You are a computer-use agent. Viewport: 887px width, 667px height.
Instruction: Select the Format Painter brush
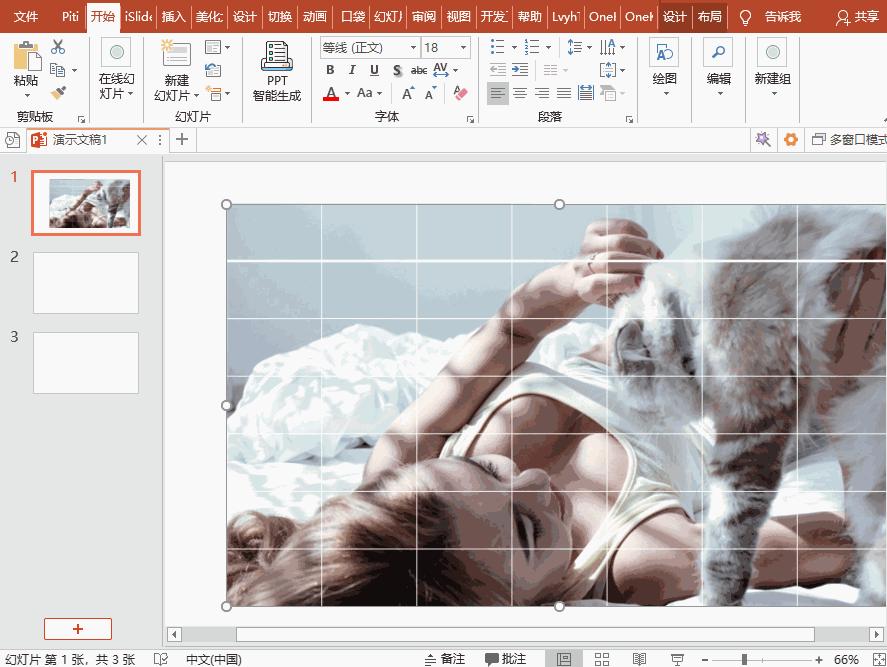[58, 93]
